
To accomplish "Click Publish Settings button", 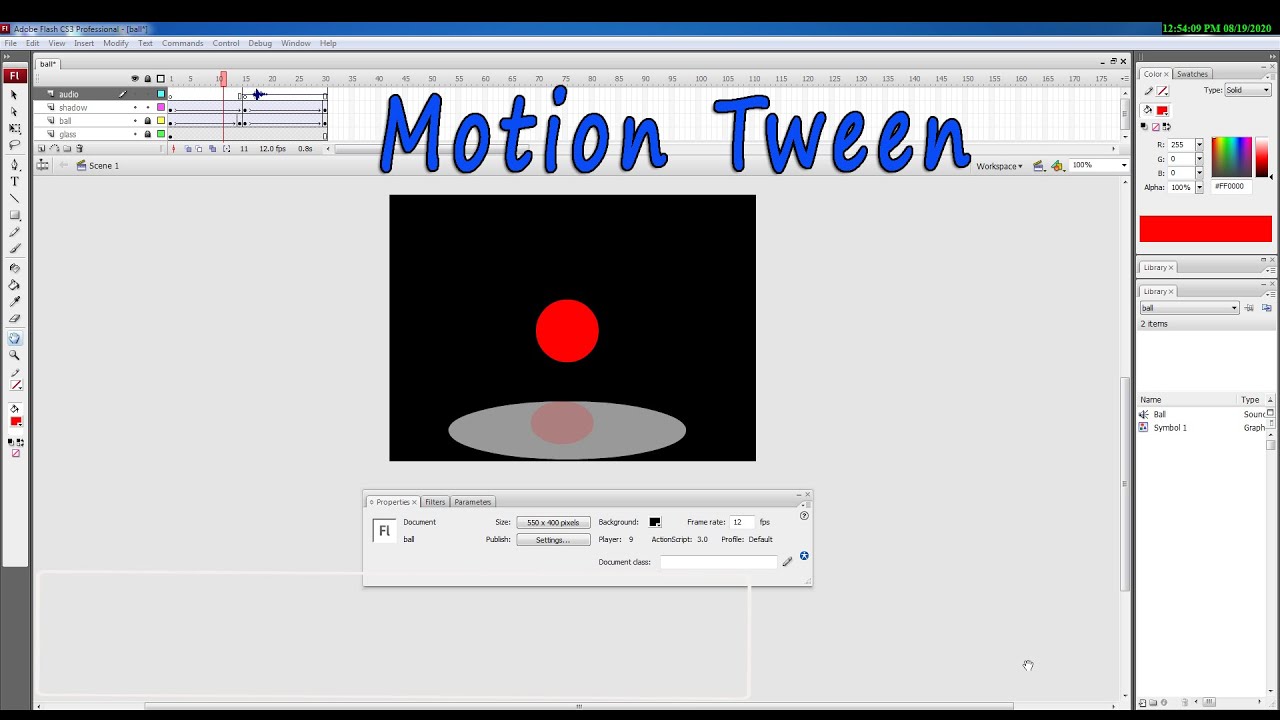I will [x=553, y=540].
